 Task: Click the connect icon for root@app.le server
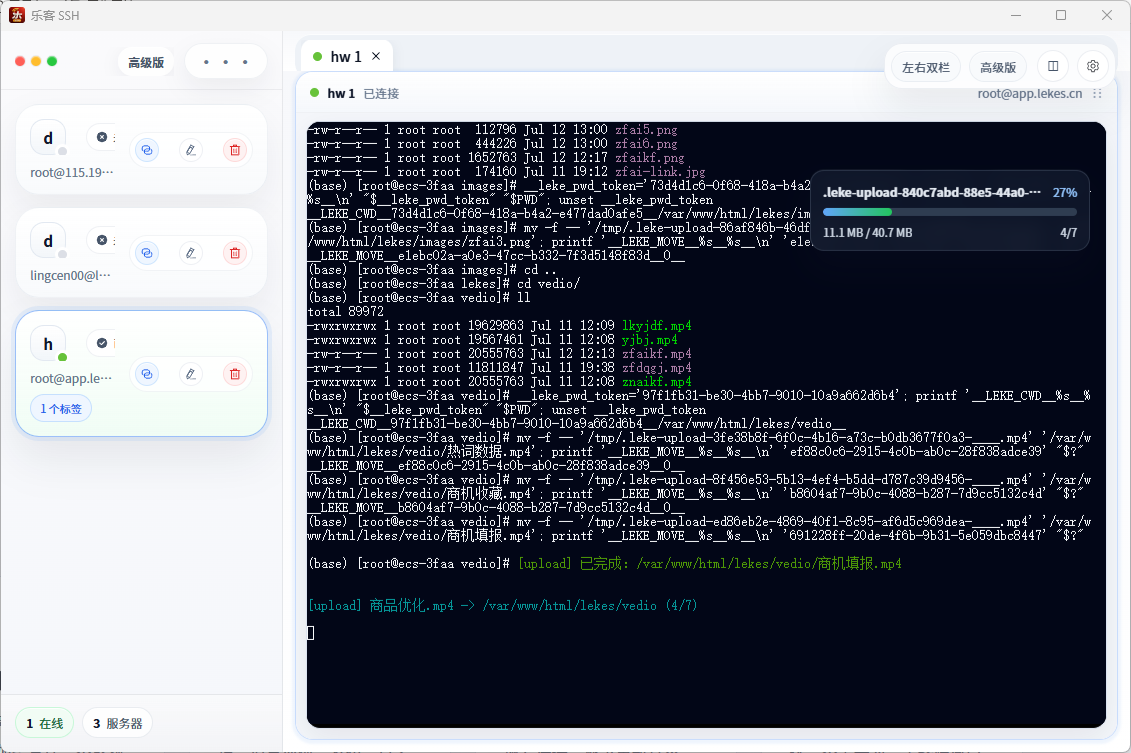click(146, 374)
